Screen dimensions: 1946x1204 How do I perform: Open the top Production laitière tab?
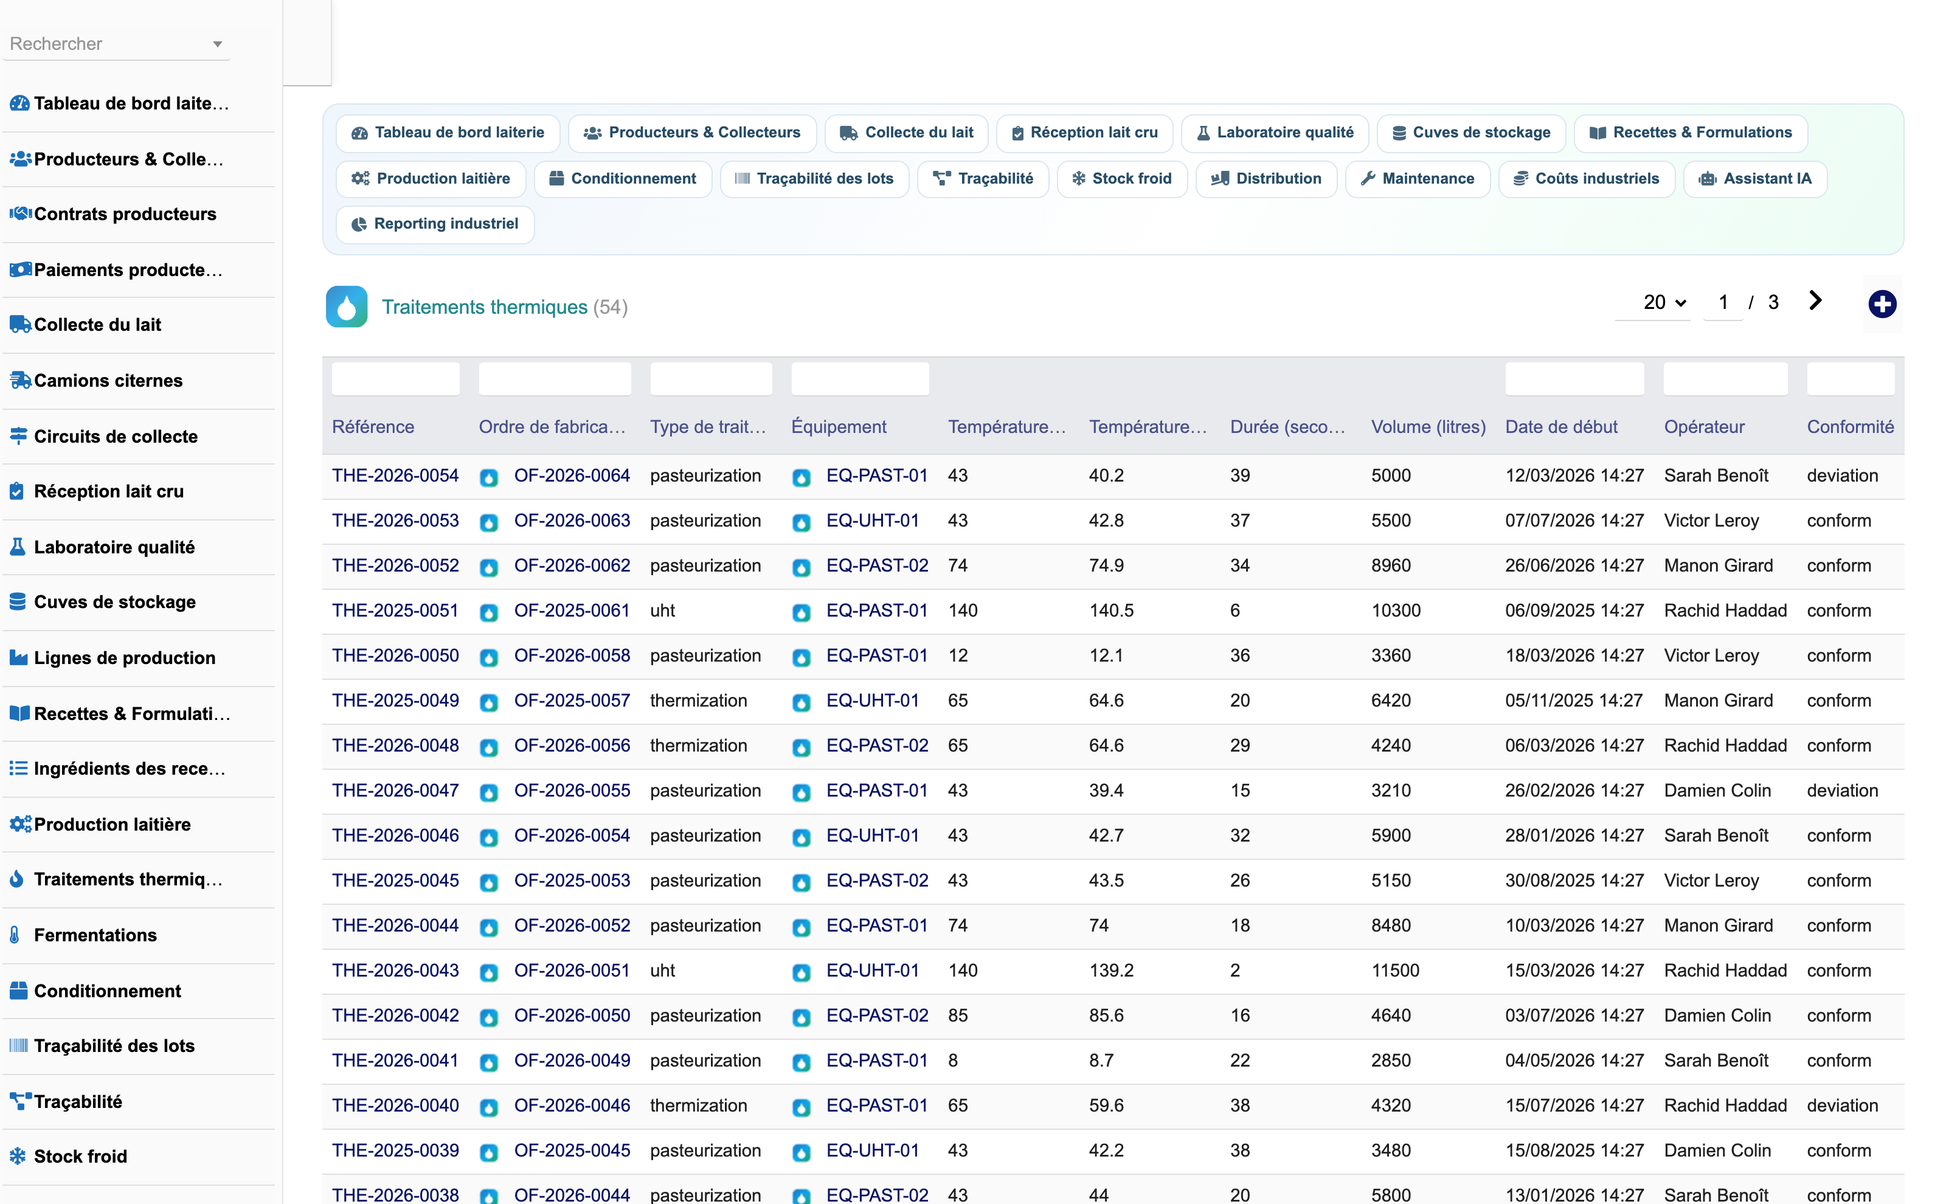click(431, 178)
